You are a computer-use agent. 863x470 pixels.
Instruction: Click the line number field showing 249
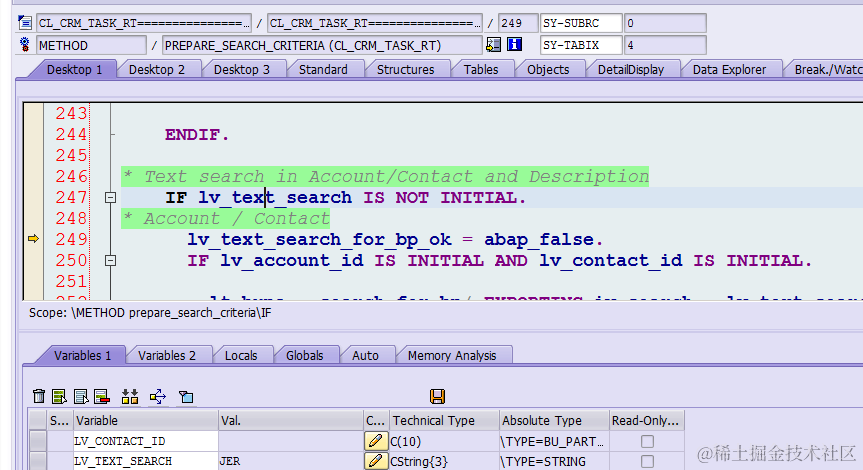518,23
